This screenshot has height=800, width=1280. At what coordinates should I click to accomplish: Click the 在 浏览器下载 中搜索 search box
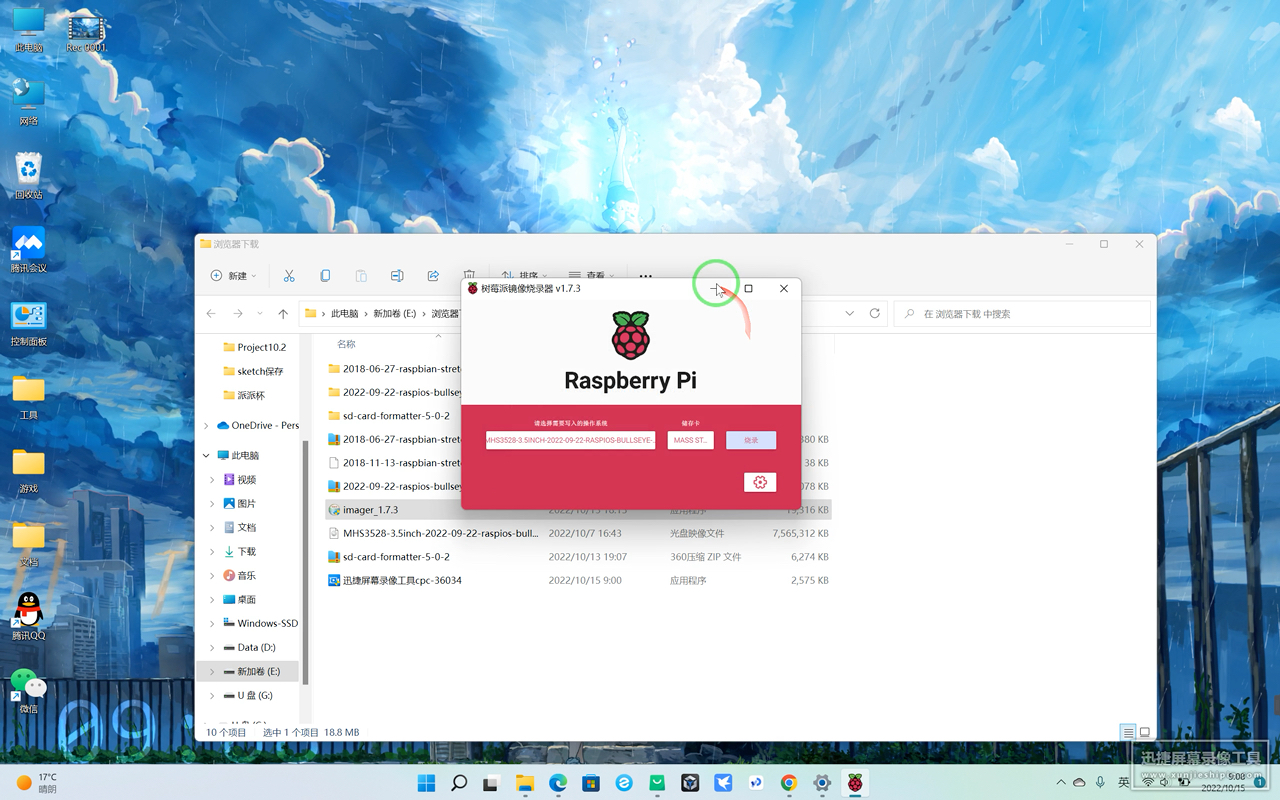(1022, 314)
